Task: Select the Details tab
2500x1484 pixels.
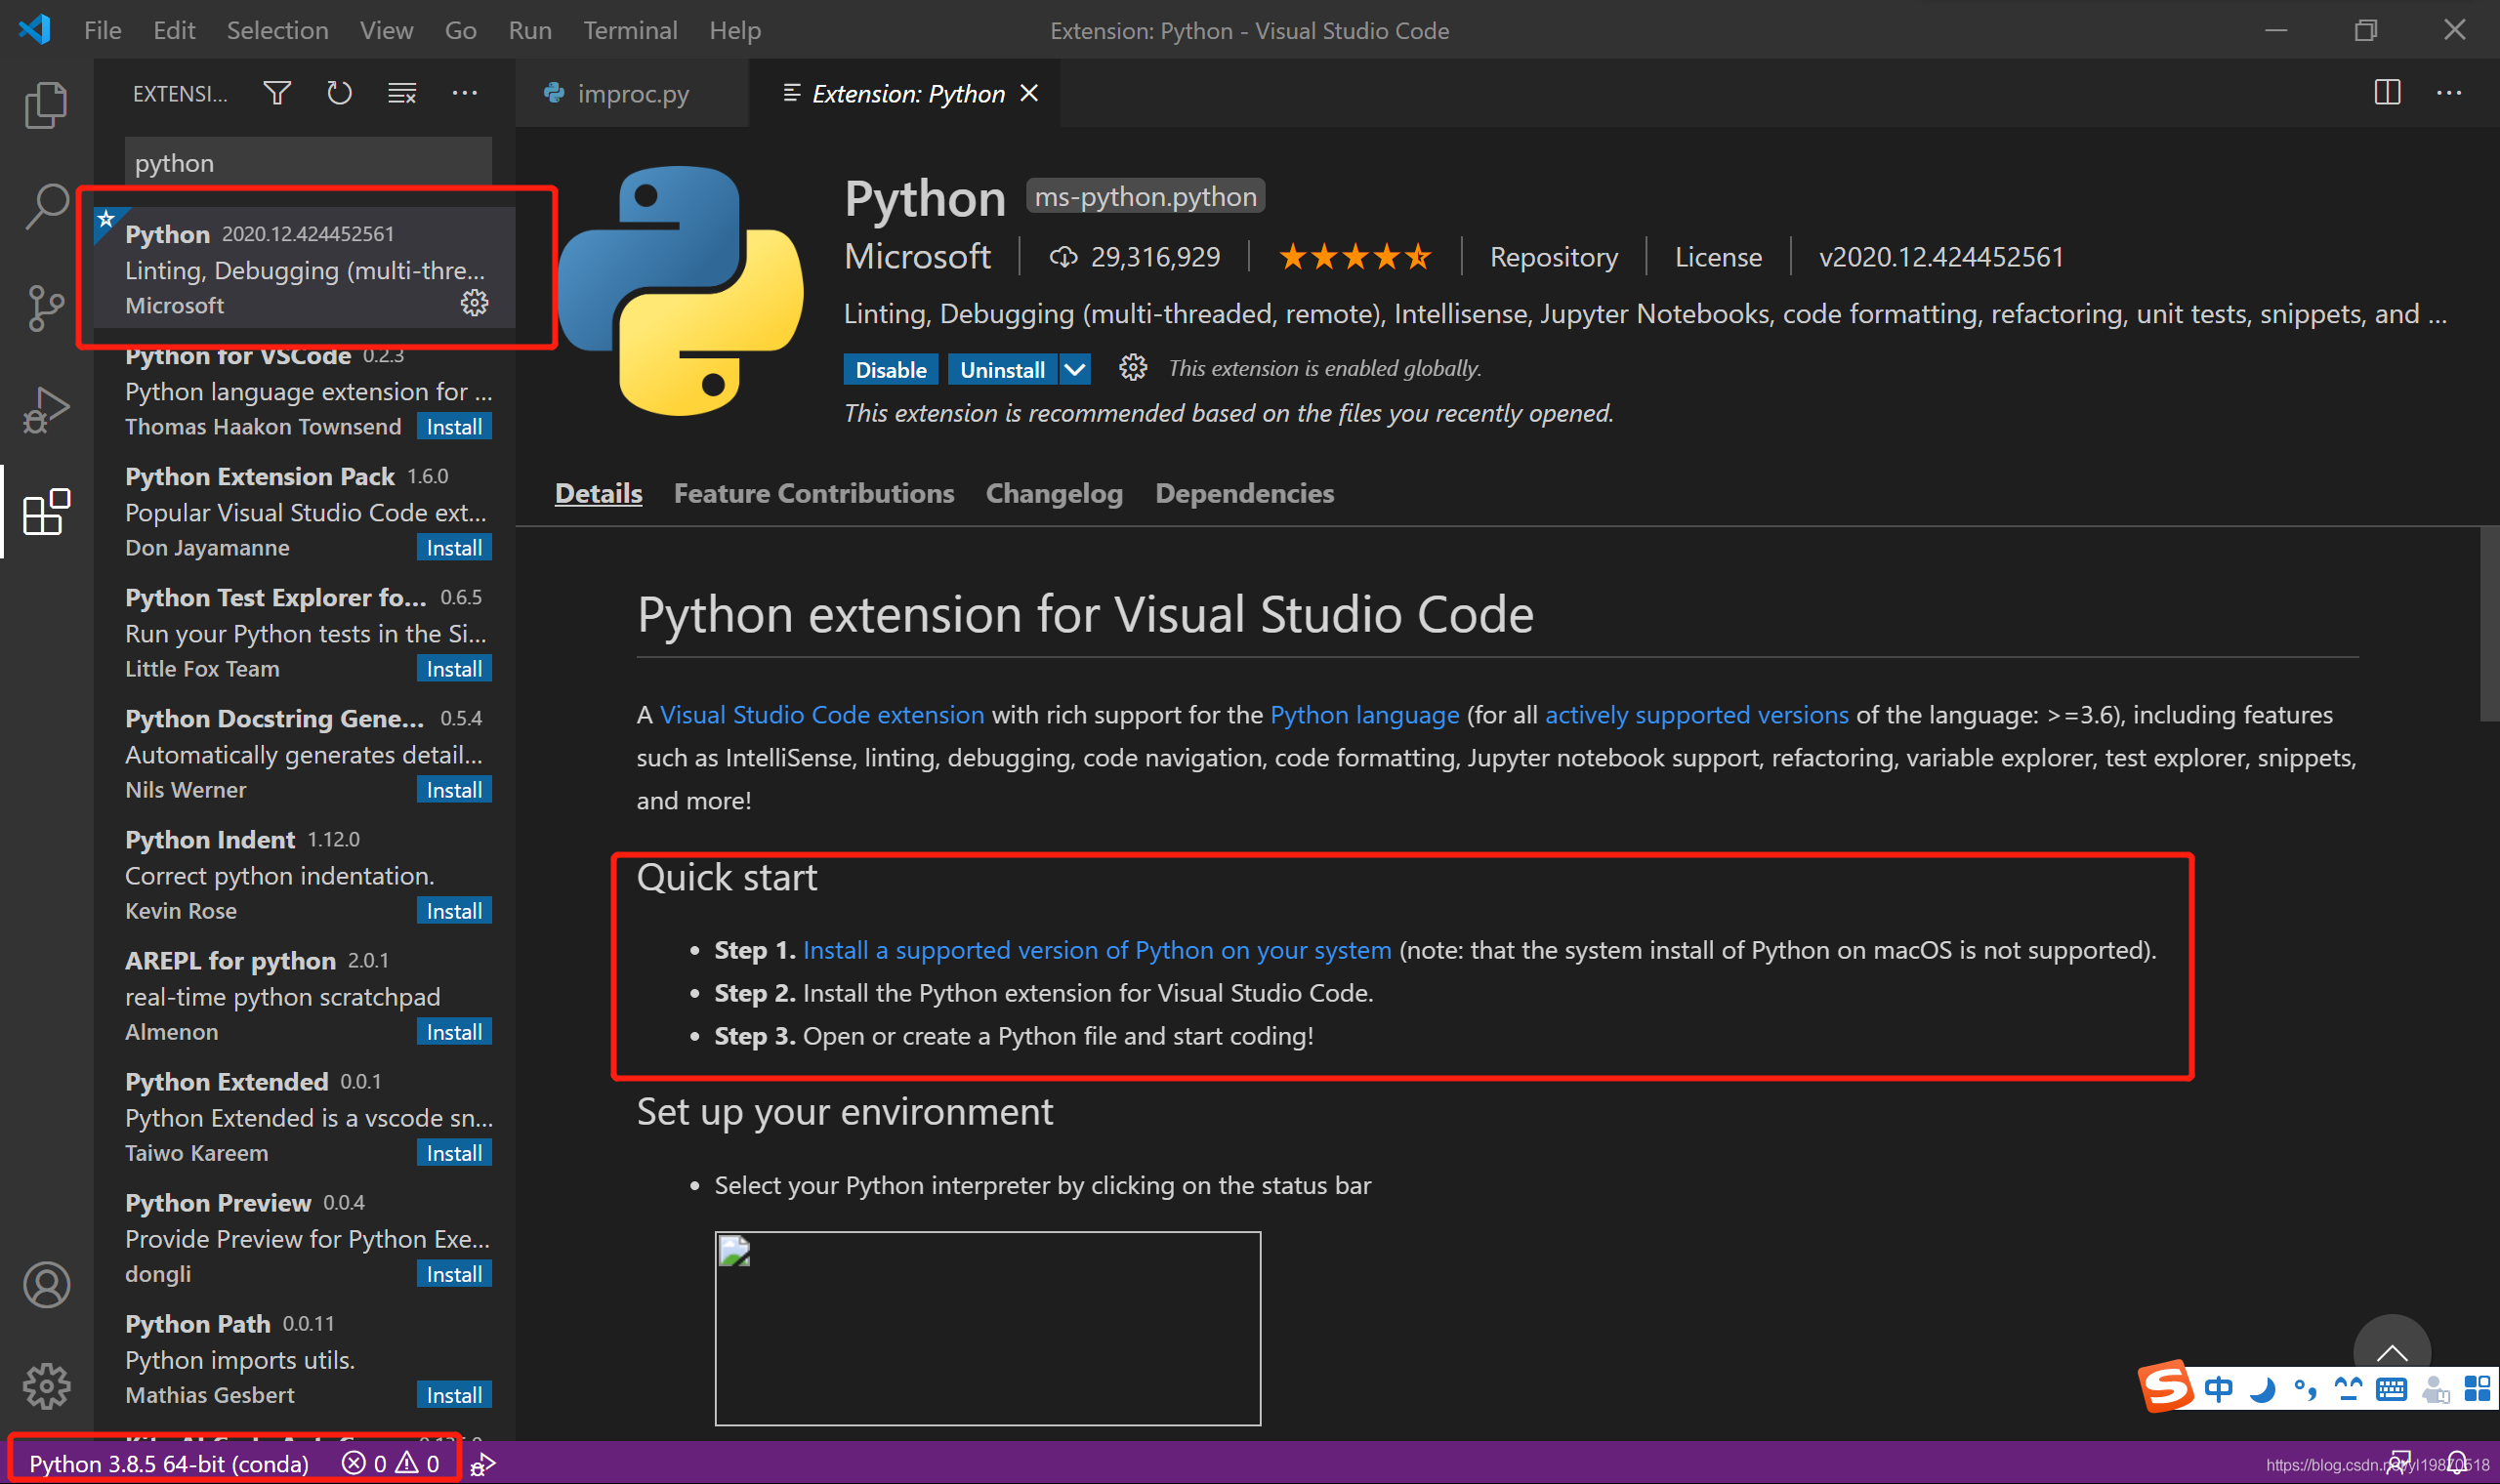Action: pyautogui.click(x=598, y=493)
